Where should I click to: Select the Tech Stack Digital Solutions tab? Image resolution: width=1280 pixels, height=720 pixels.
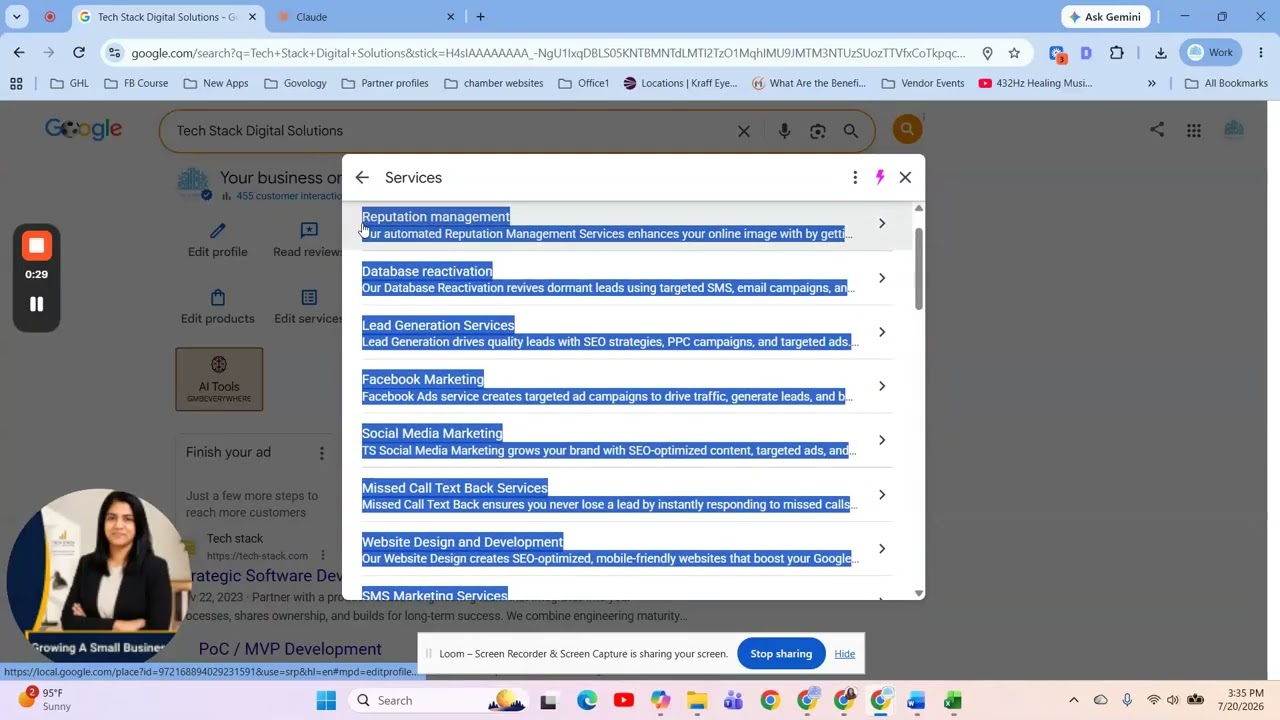tap(166, 17)
